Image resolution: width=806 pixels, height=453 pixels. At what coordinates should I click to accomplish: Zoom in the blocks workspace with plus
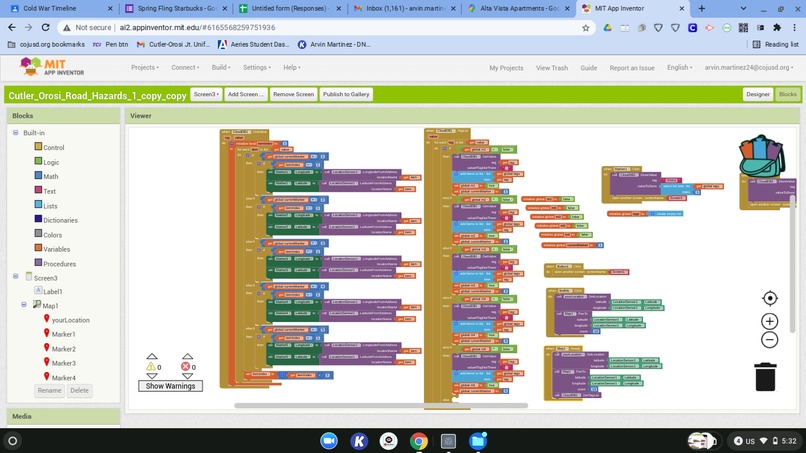(x=770, y=321)
